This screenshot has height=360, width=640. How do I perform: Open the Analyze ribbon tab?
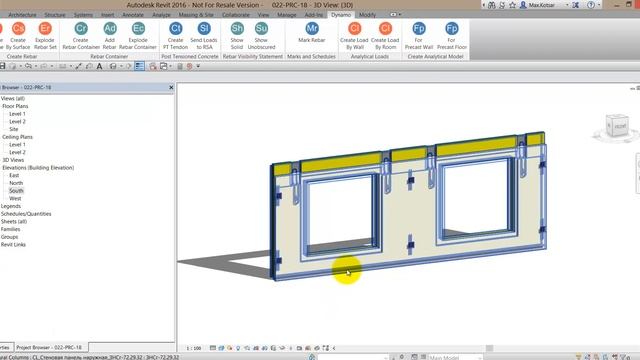[162, 15]
